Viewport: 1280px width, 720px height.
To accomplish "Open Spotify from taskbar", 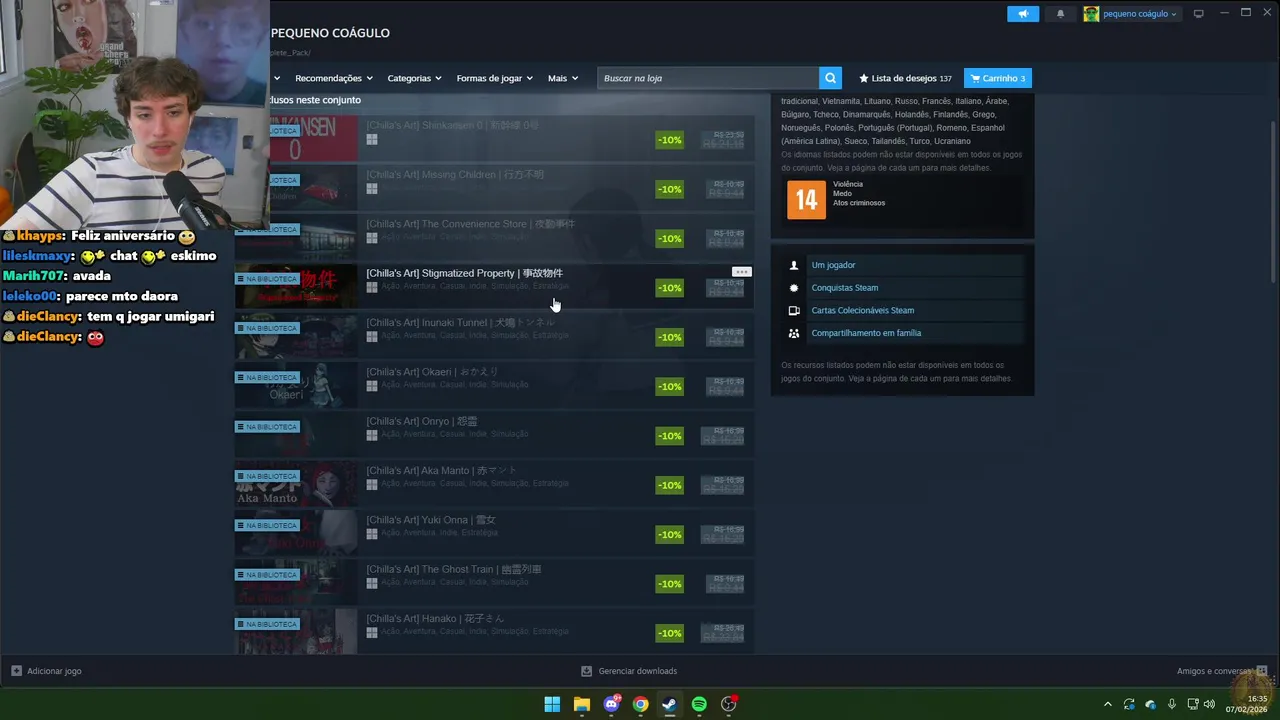I will pyautogui.click(x=699, y=704).
